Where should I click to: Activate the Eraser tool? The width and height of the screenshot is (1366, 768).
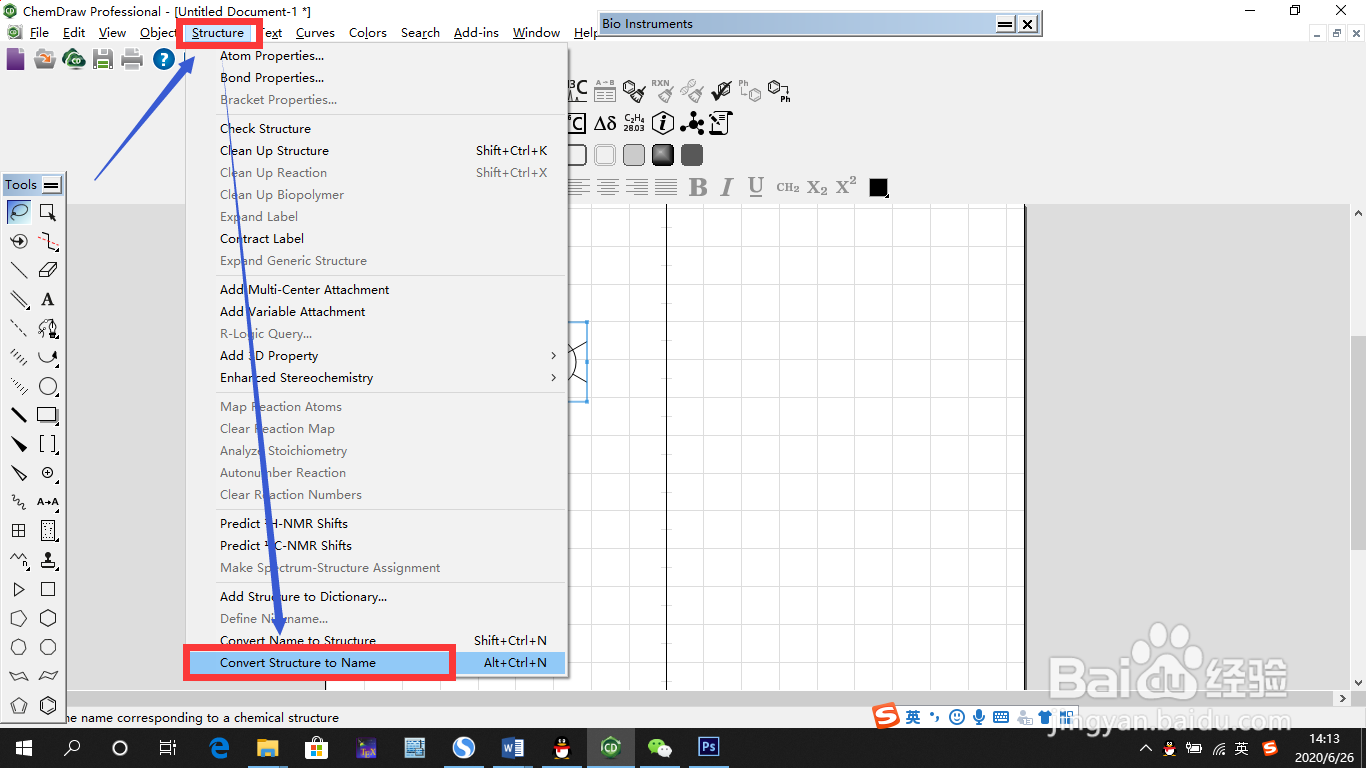pos(47,270)
